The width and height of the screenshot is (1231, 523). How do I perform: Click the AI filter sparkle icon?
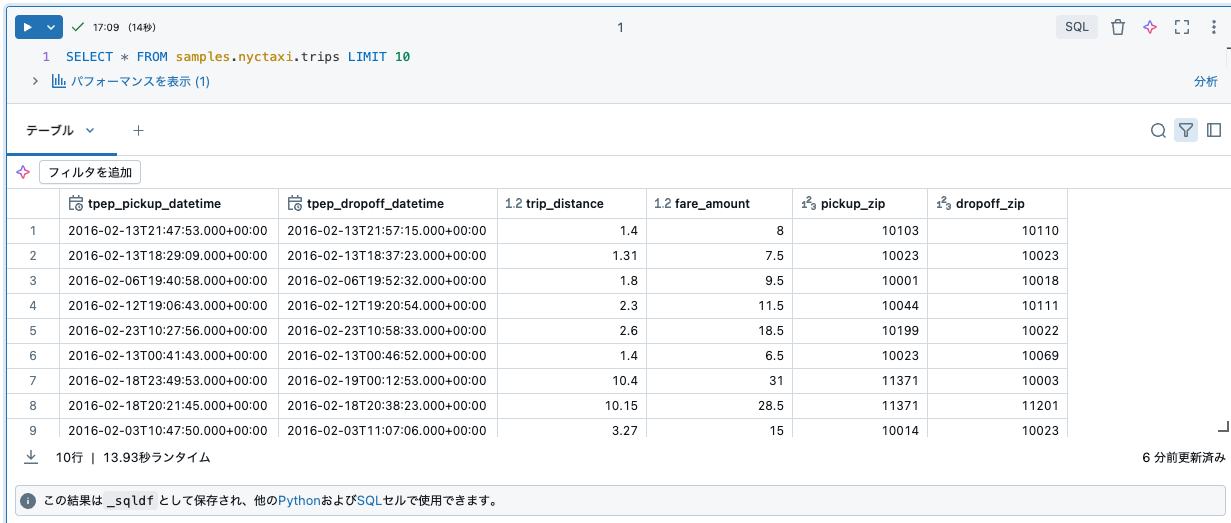[23, 172]
